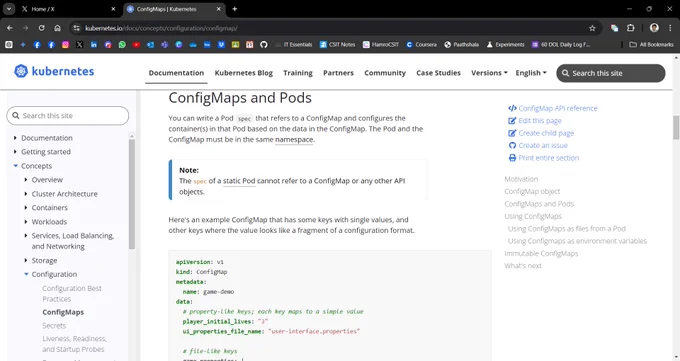
Task: Open the Chrome profile avatar
Action: pyautogui.click(x=654, y=28)
